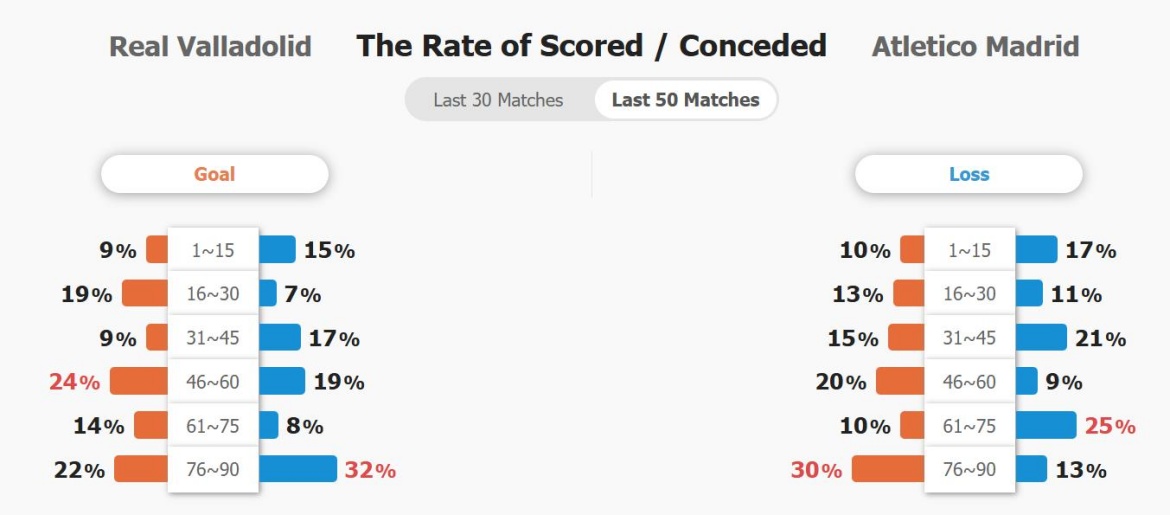
Task: Click the blue 21% Loss bar at 31~45
Action: [1041, 337]
